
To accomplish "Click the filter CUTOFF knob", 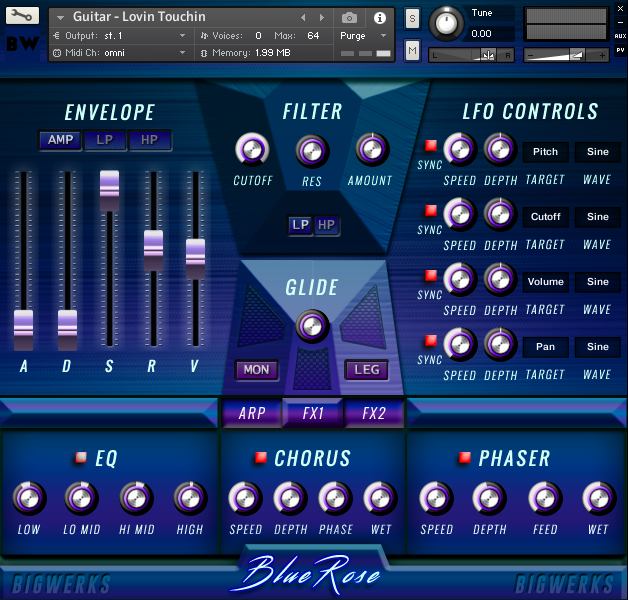I will click(x=252, y=150).
